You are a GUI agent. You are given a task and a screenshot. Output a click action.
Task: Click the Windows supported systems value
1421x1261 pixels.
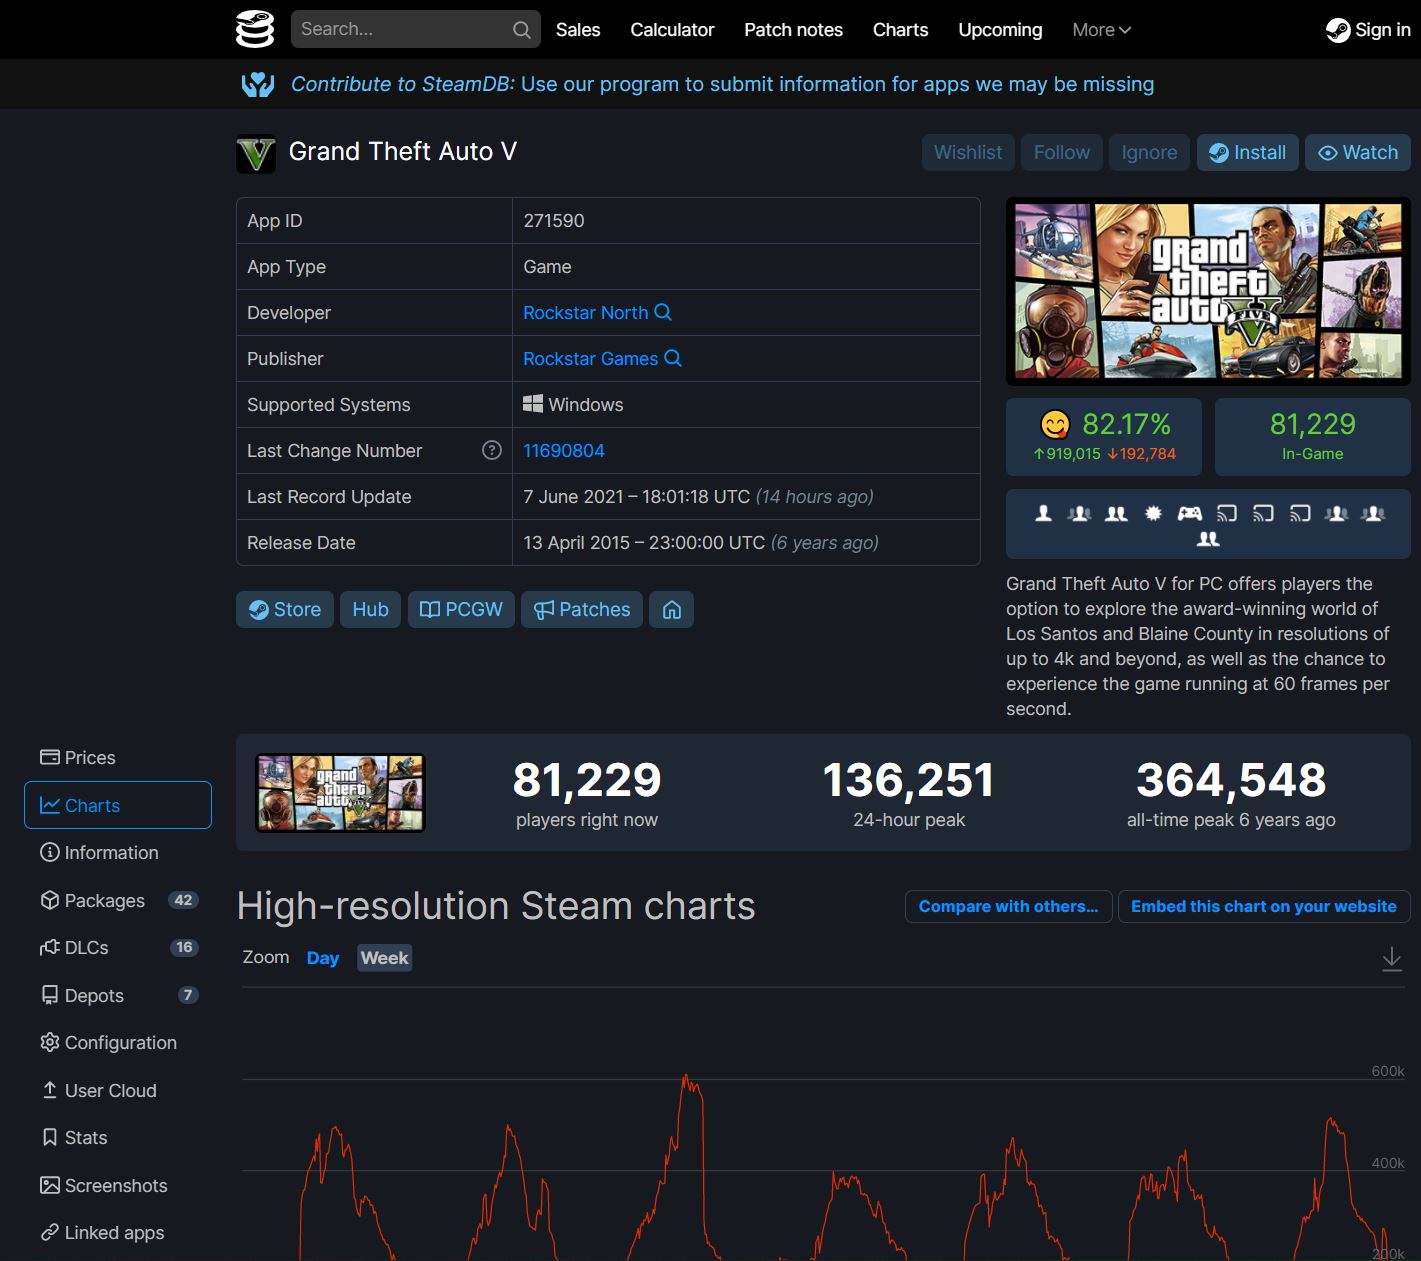coord(573,405)
